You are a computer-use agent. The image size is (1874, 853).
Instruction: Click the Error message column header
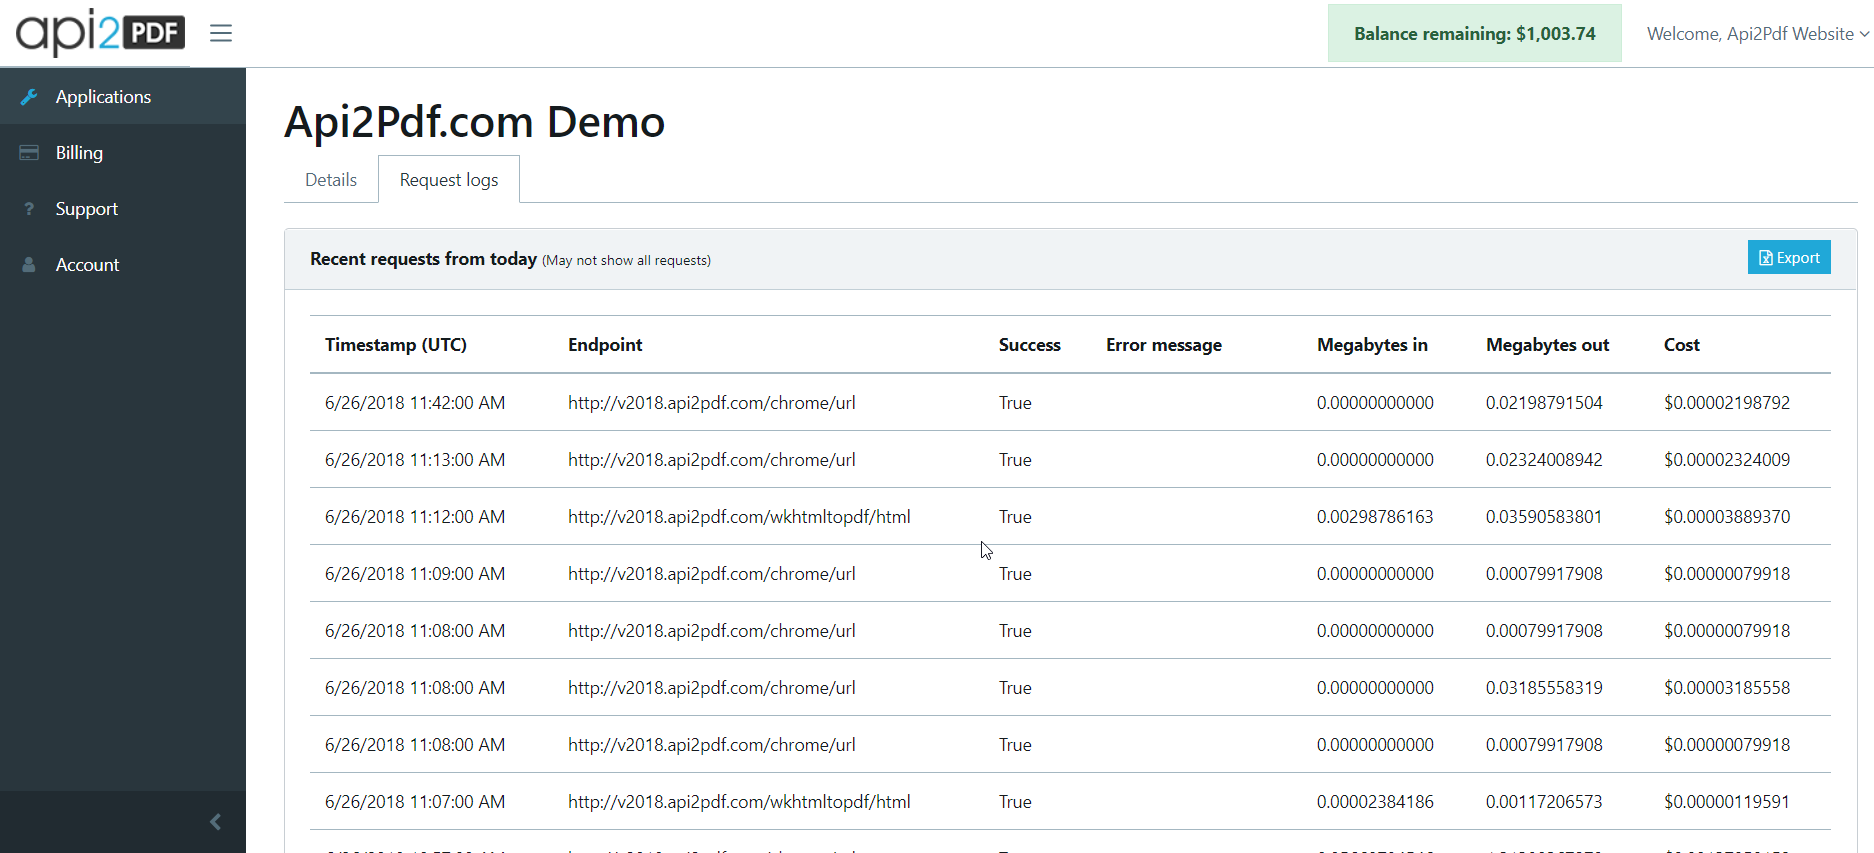click(x=1164, y=345)
